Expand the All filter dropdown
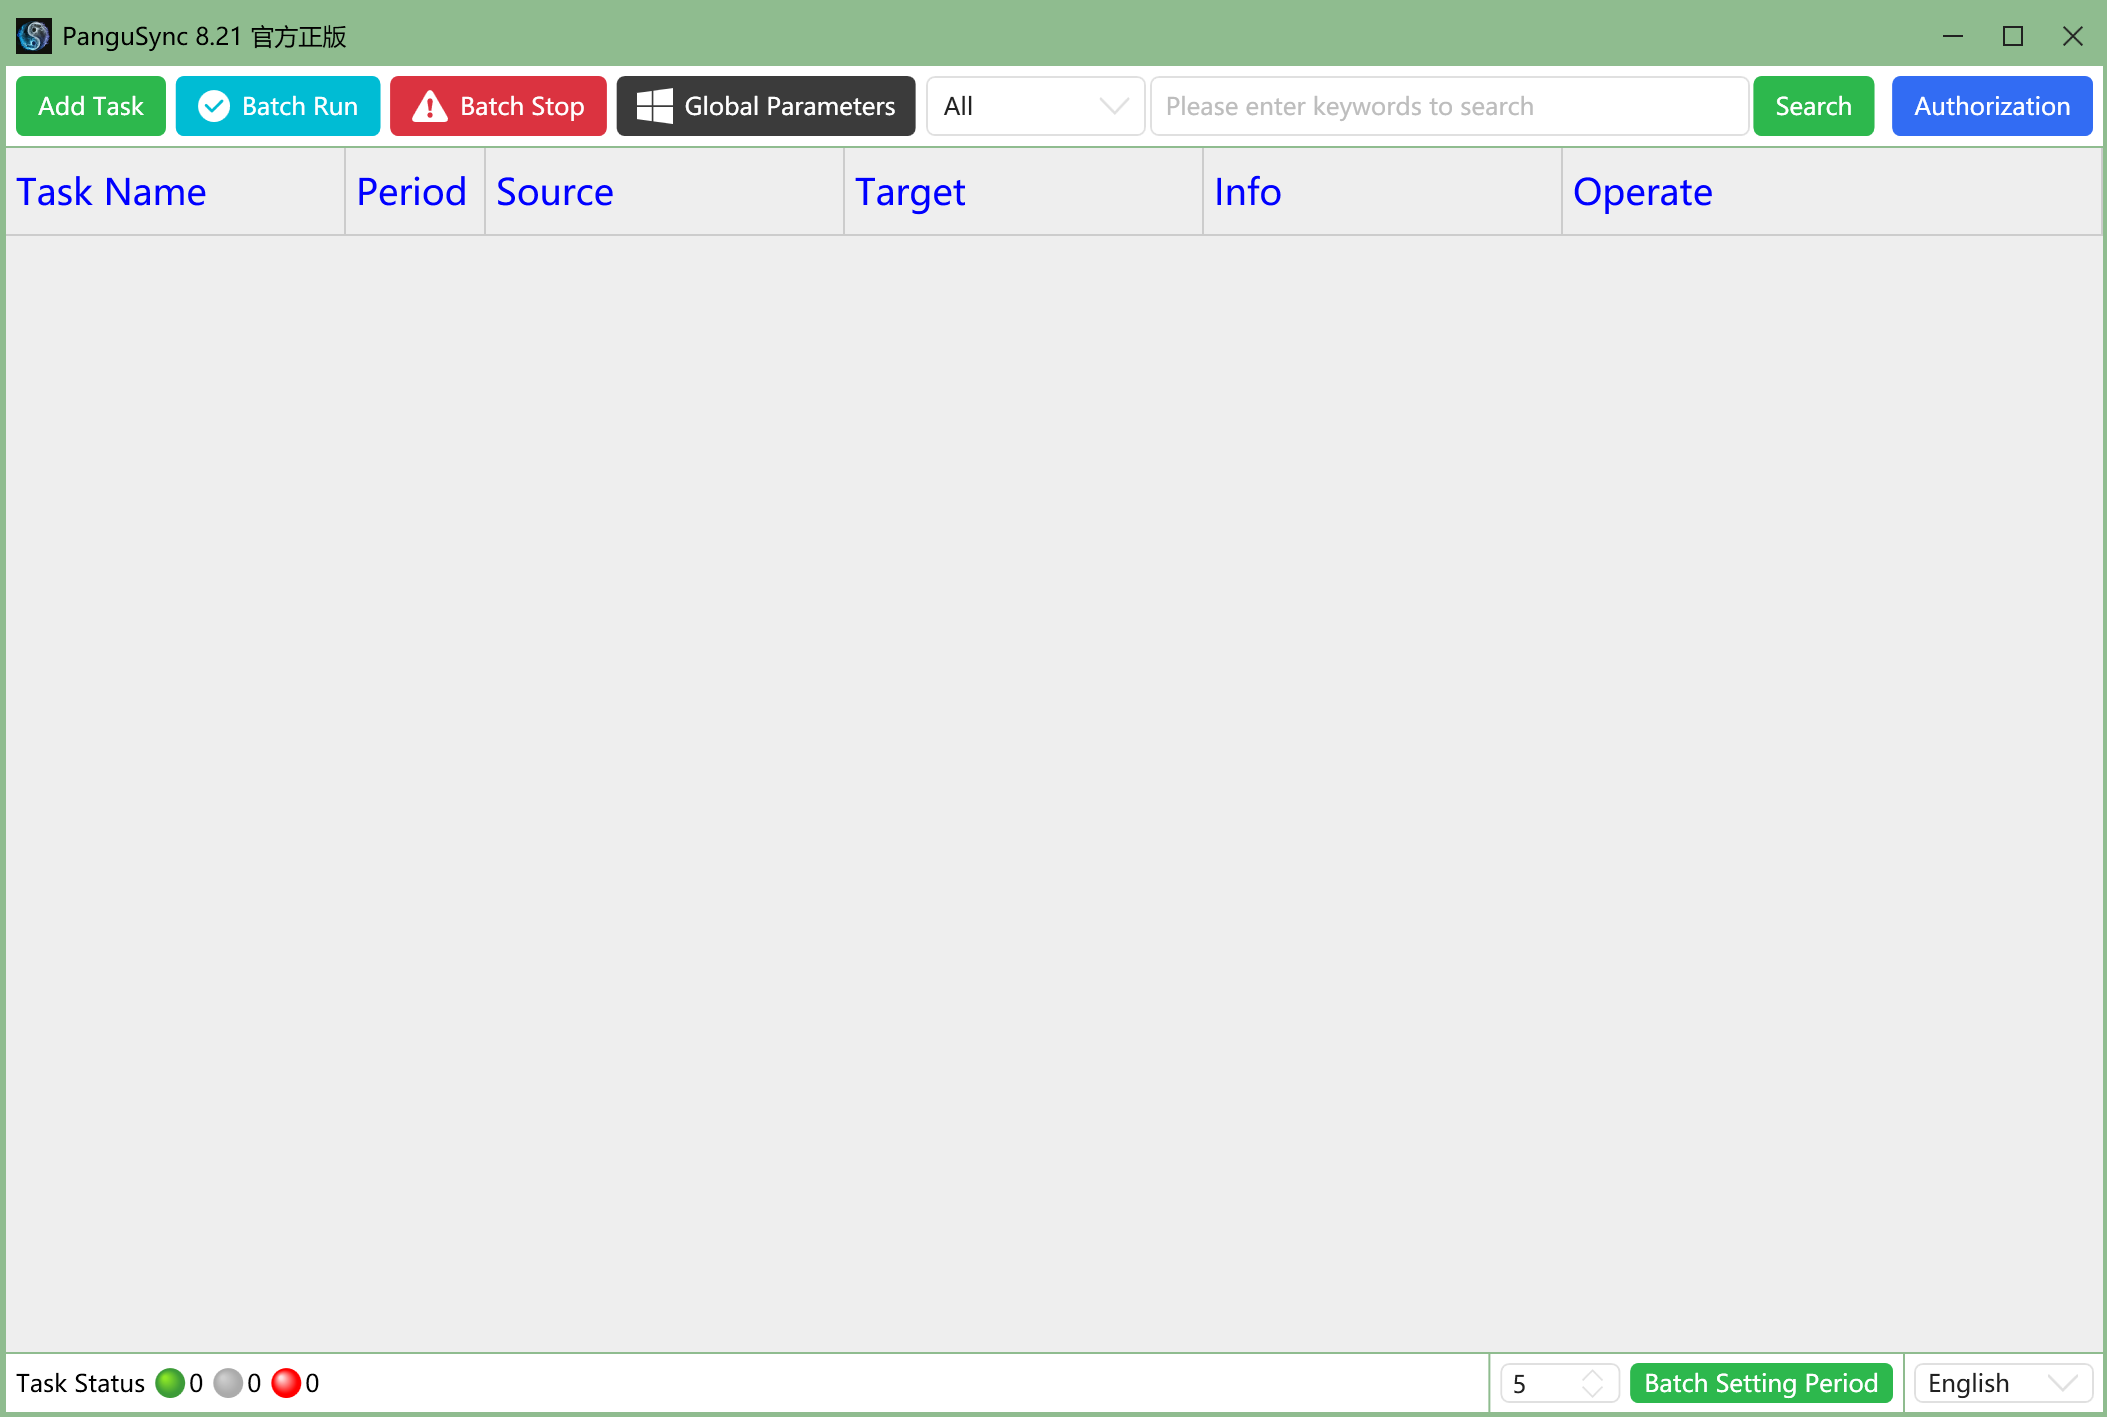This screenshot has height=1417, width=2107. tap(1035, 106)
